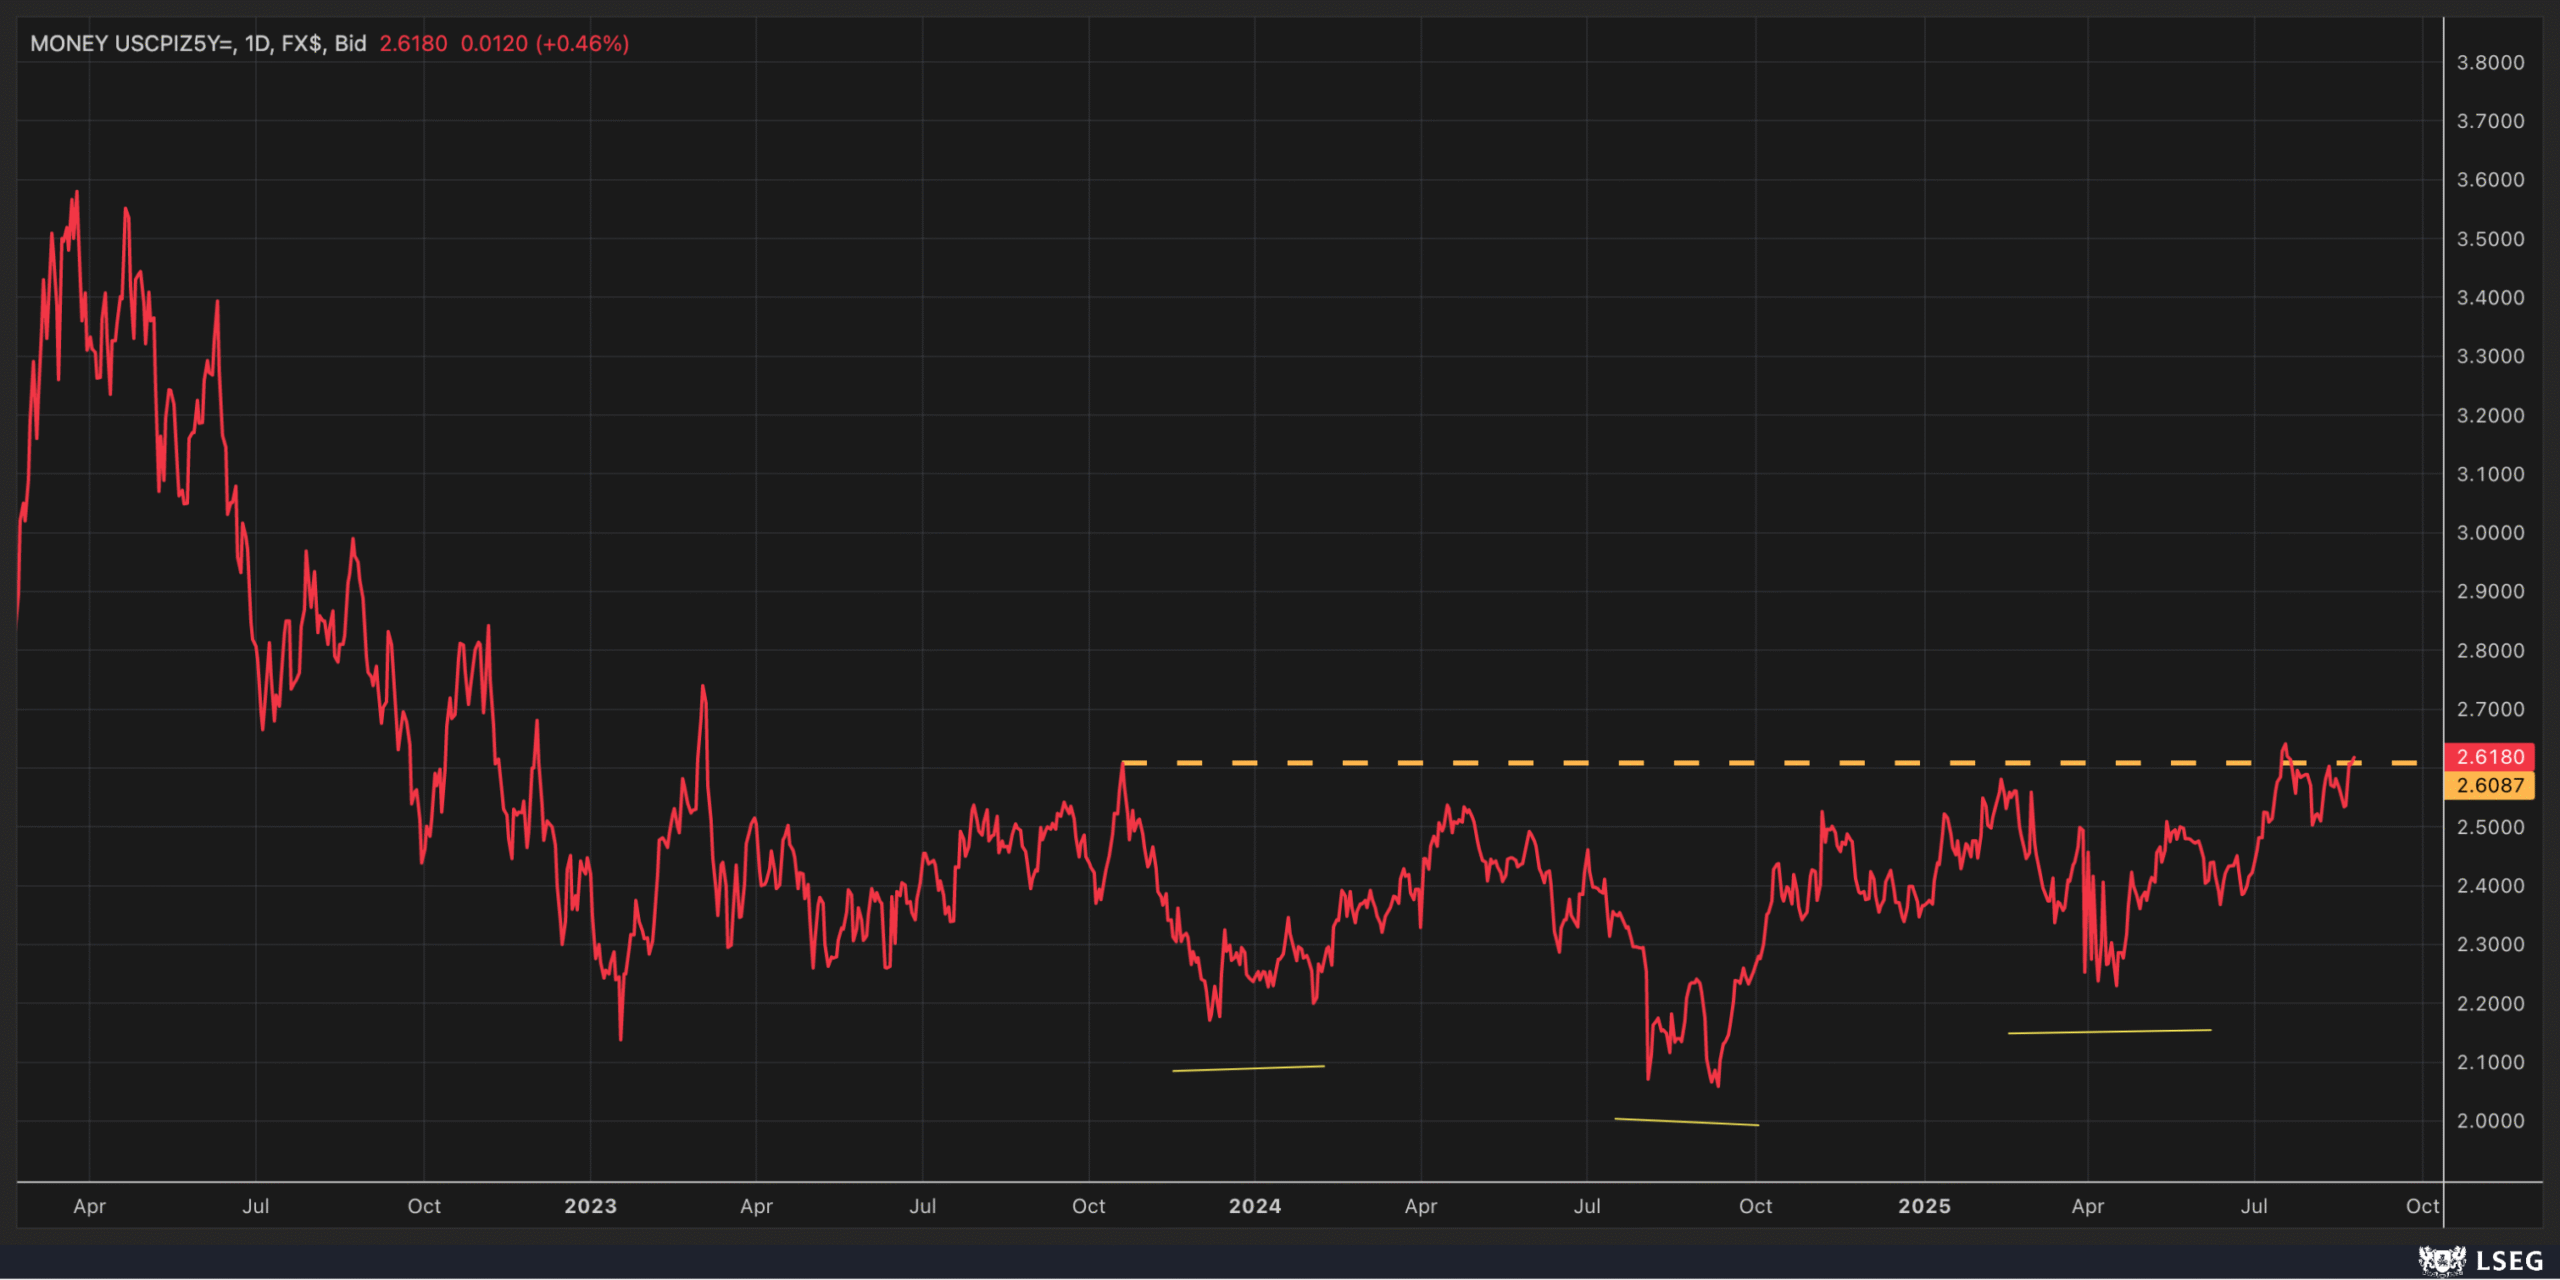This screenshot has width=2560, height=1280.
Task: Click the dashed orange resistance line
Action: point(1770,763)
